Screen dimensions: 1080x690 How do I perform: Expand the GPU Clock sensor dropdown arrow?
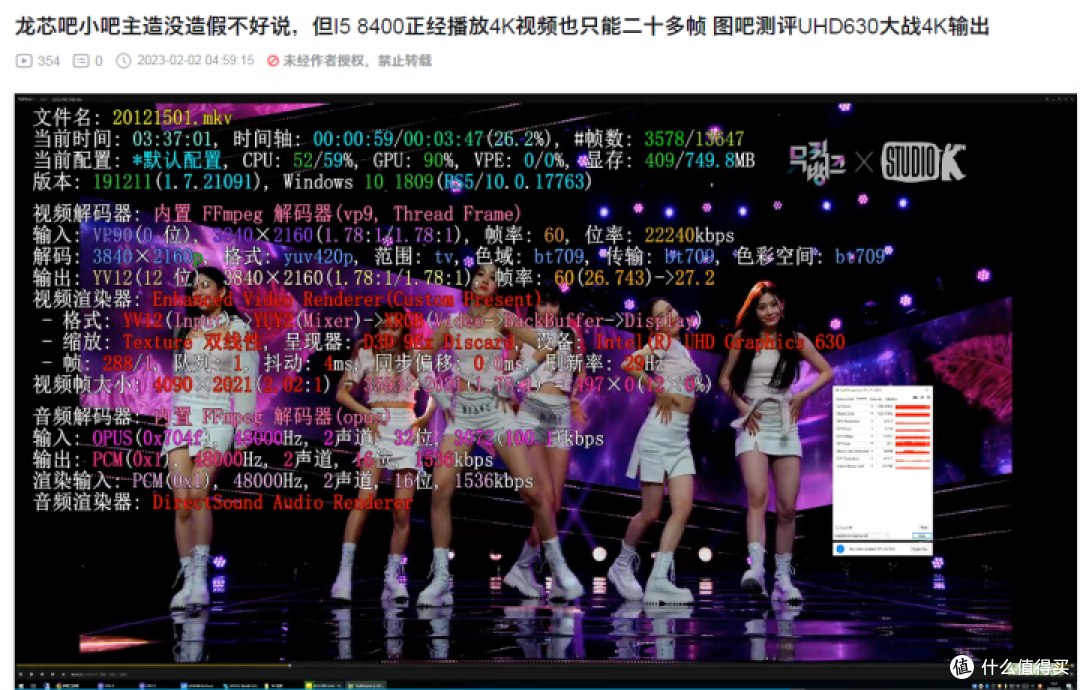click(871, 406)
